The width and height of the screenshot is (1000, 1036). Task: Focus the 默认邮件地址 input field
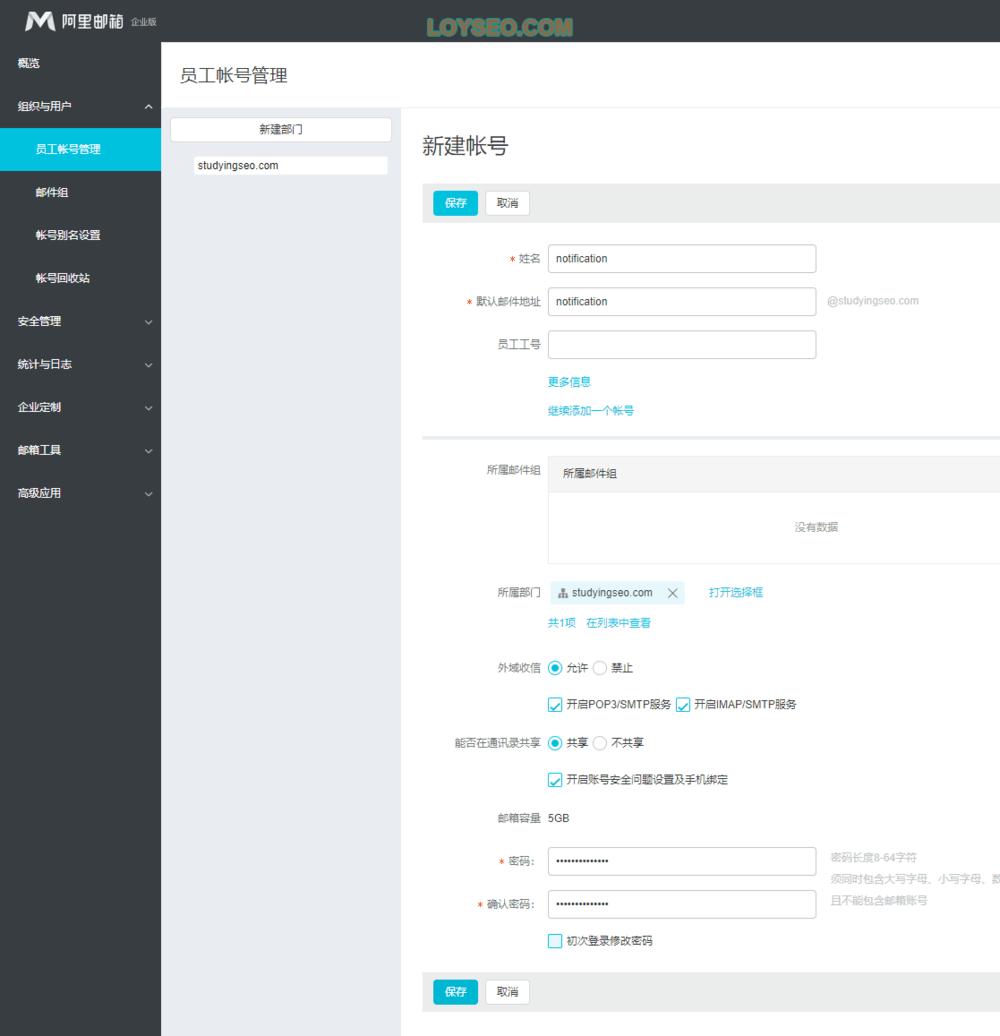coord(682,301)
